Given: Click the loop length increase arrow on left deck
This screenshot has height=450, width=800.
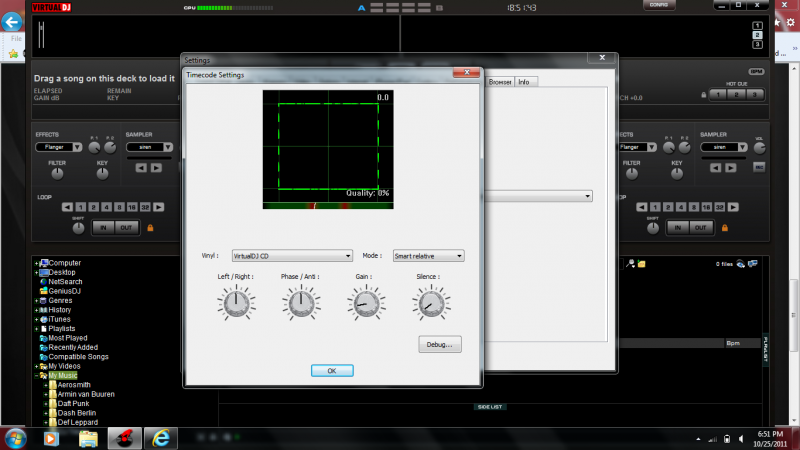Looking at the screenshot, I should click(x=158, y=207).
